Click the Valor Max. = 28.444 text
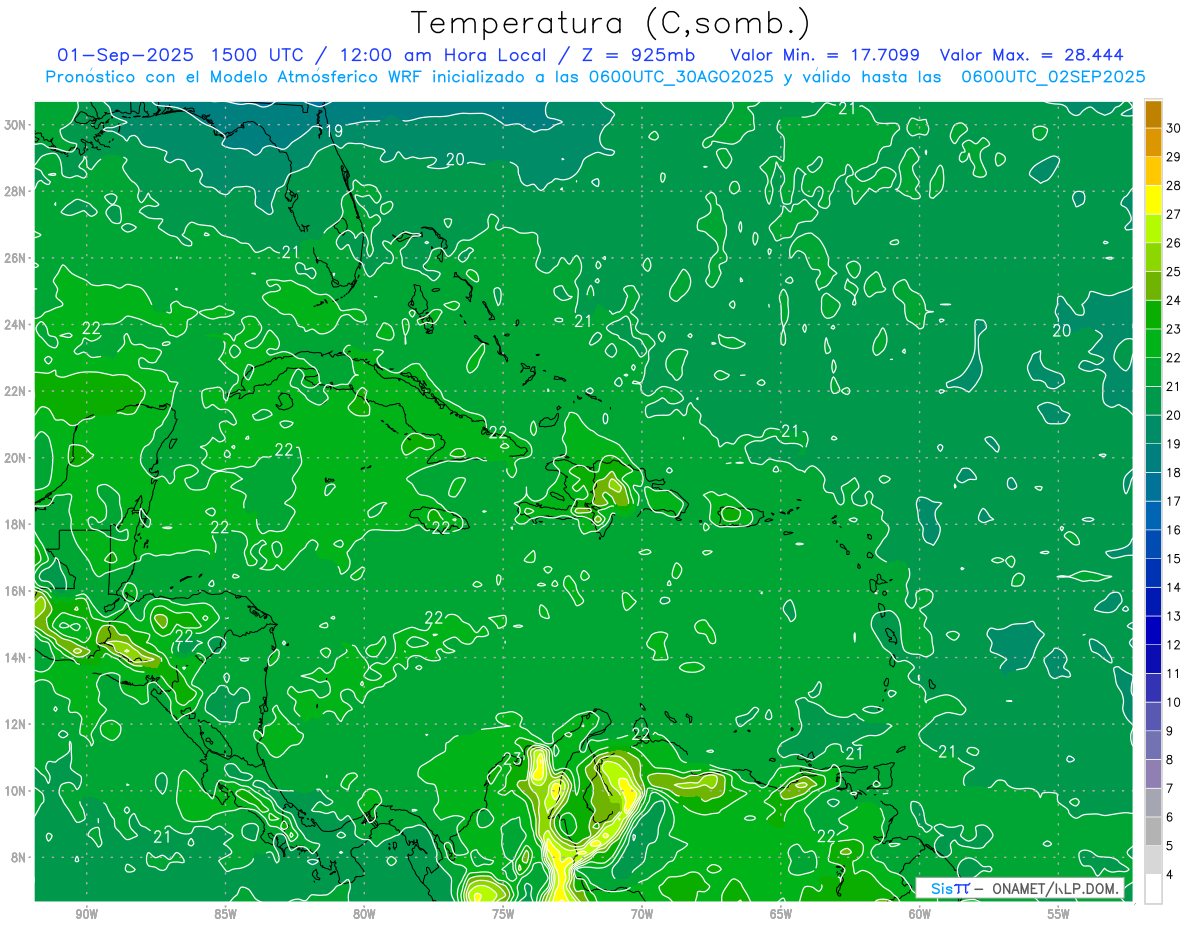The height and width of the screenshot is (927, 1200). (1032, 55)
